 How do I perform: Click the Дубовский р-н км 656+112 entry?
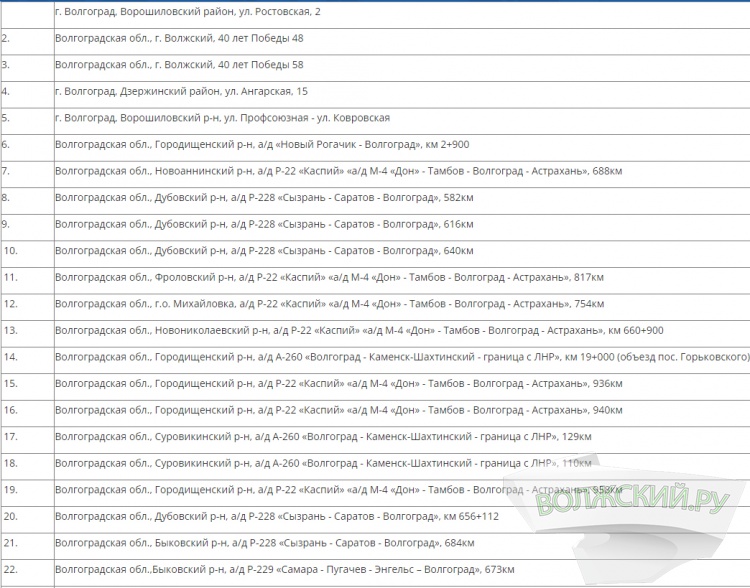click(276, 516)
